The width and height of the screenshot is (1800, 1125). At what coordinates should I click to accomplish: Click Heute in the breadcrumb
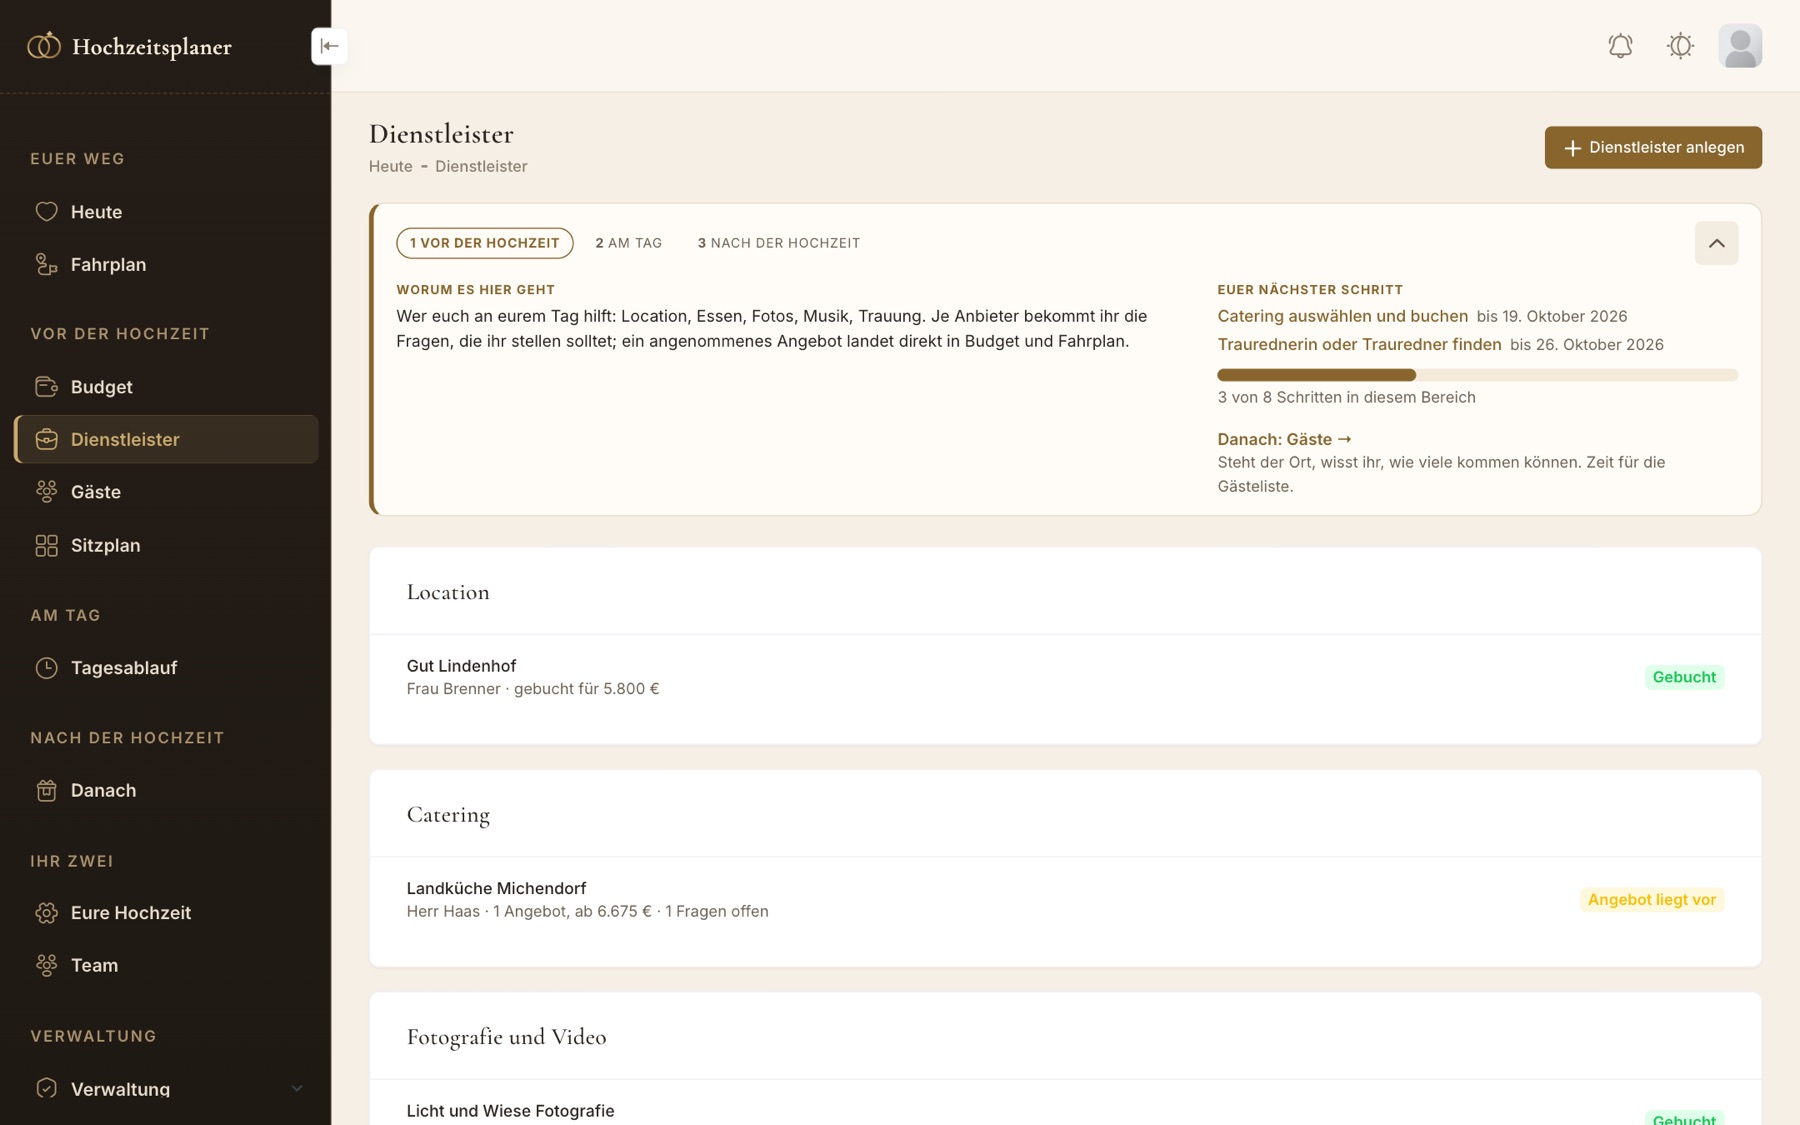(x=390, y=167)
